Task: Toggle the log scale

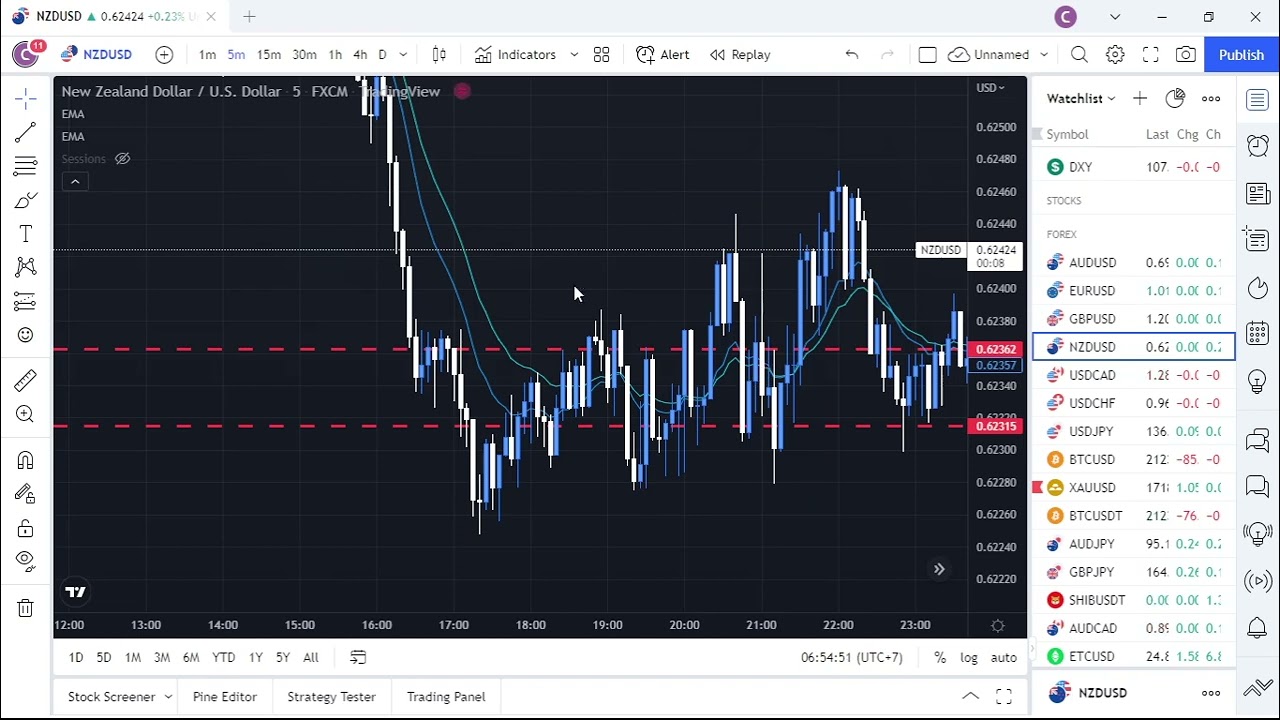Action: pyautogui.click(x=969, y=657)
